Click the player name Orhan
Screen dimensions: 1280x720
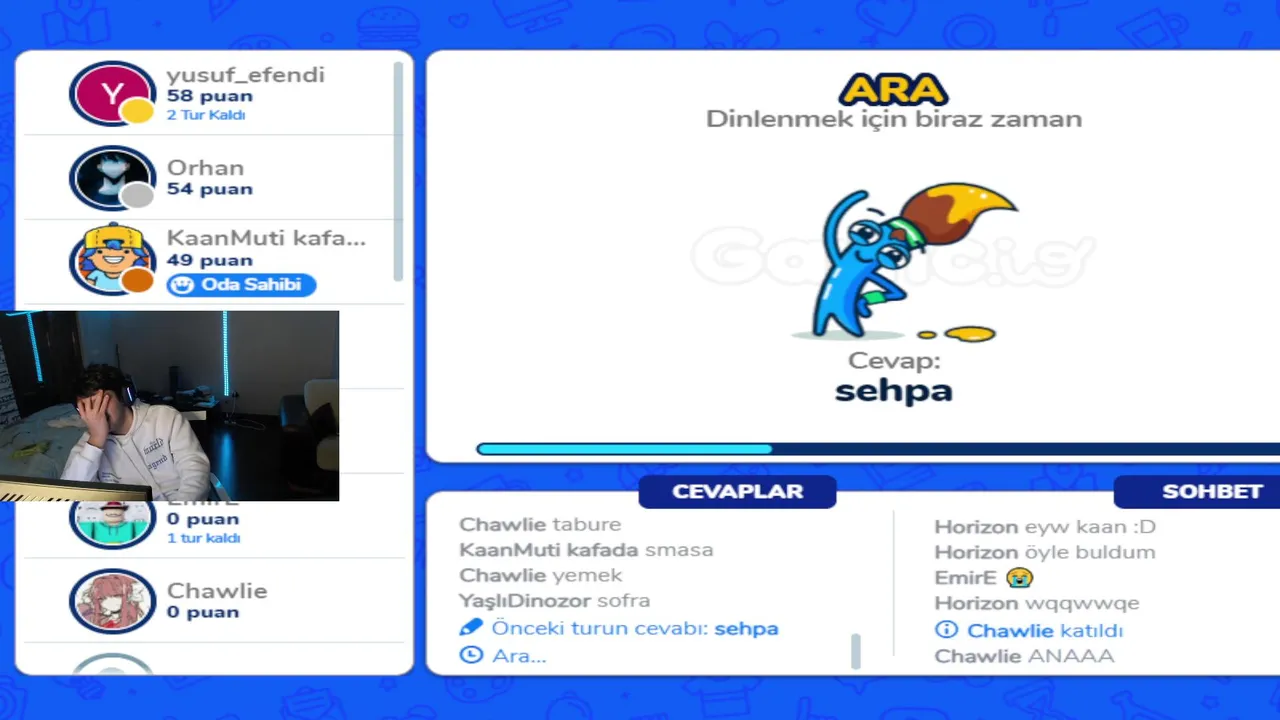click(x=205, y=167)
